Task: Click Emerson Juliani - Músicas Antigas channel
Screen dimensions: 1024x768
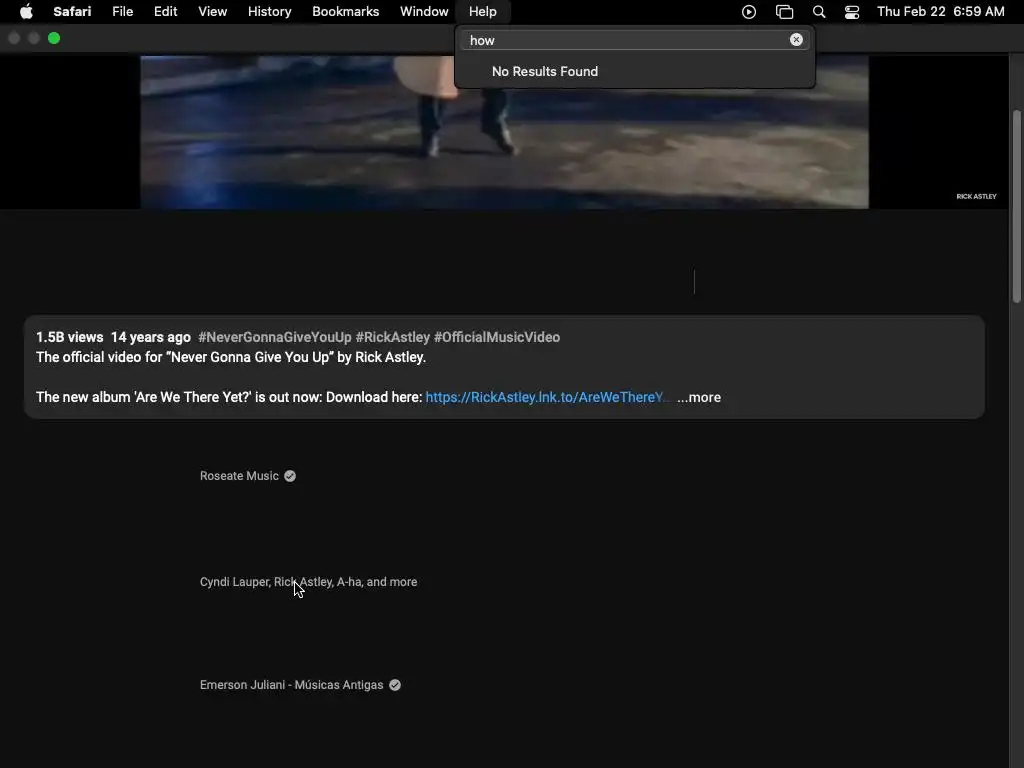Action: pos(291,685)
